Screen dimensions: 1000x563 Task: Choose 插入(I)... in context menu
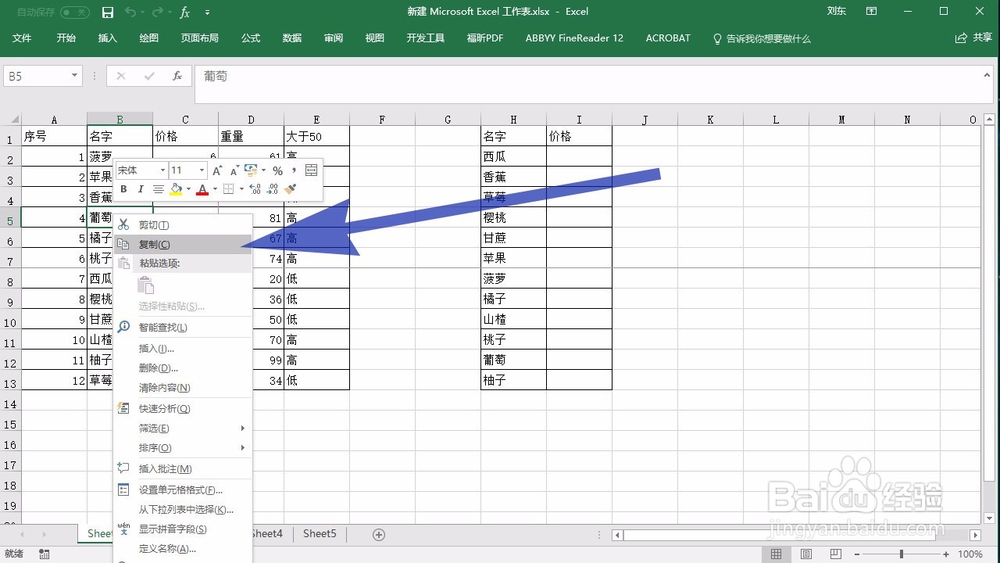(183, 348)
